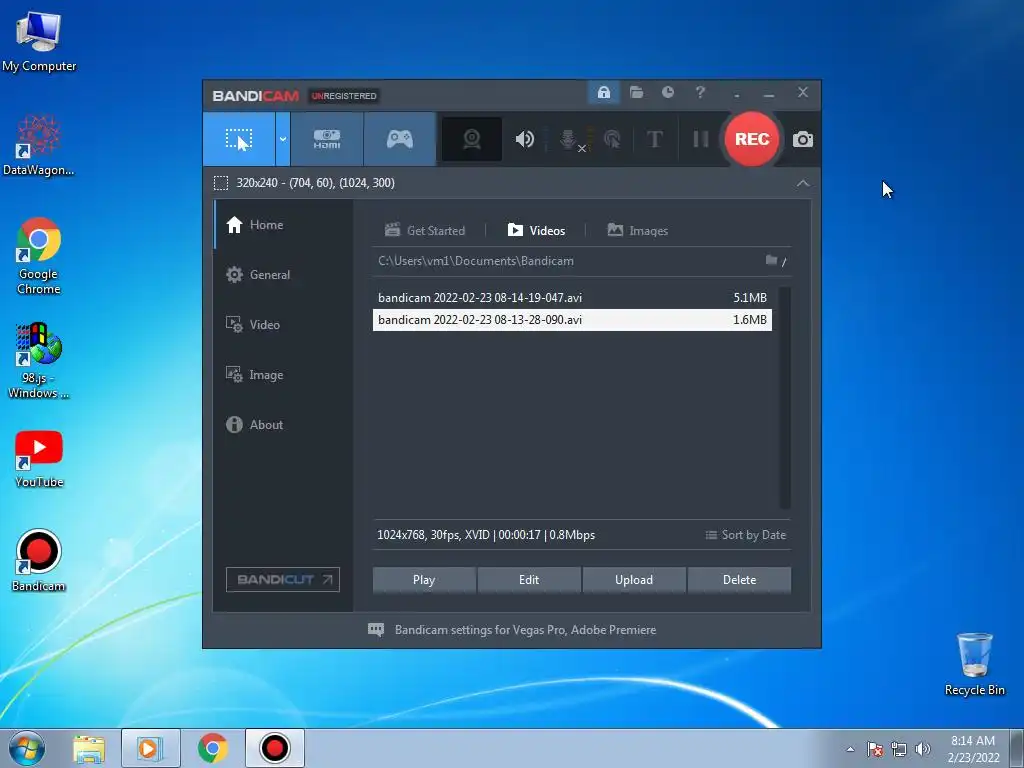Click the pause recording icon
Image resolution: width=1024 pixels, height=768 pixels.
click(x=701, y=139)
